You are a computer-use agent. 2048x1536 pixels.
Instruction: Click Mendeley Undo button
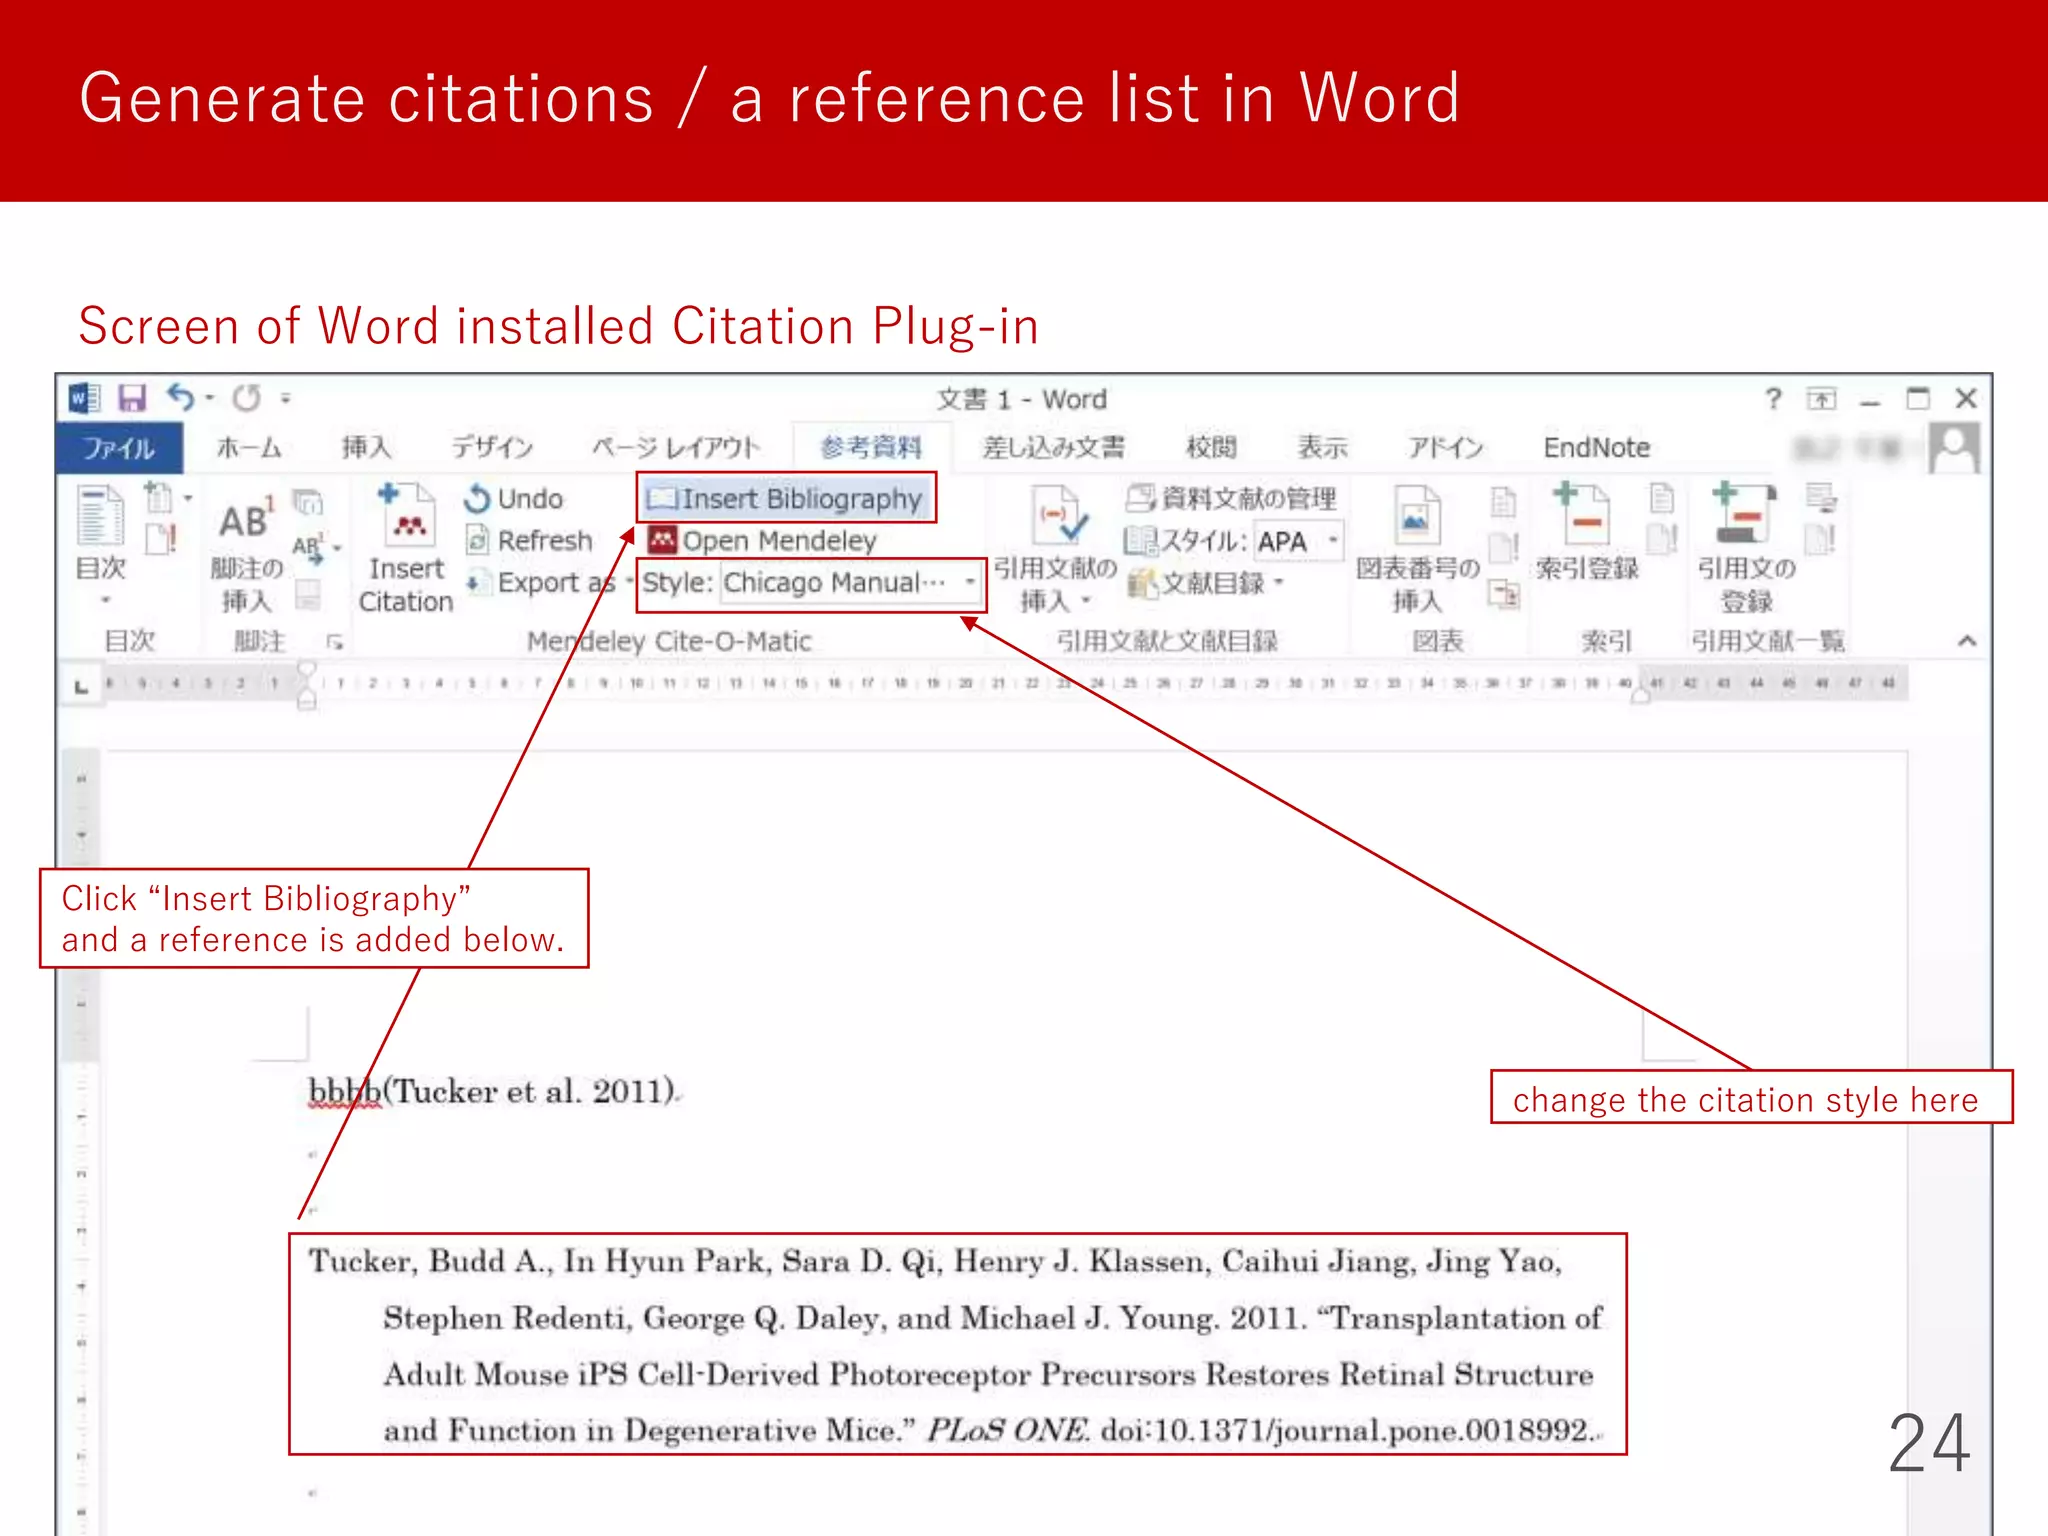(514, 498)
